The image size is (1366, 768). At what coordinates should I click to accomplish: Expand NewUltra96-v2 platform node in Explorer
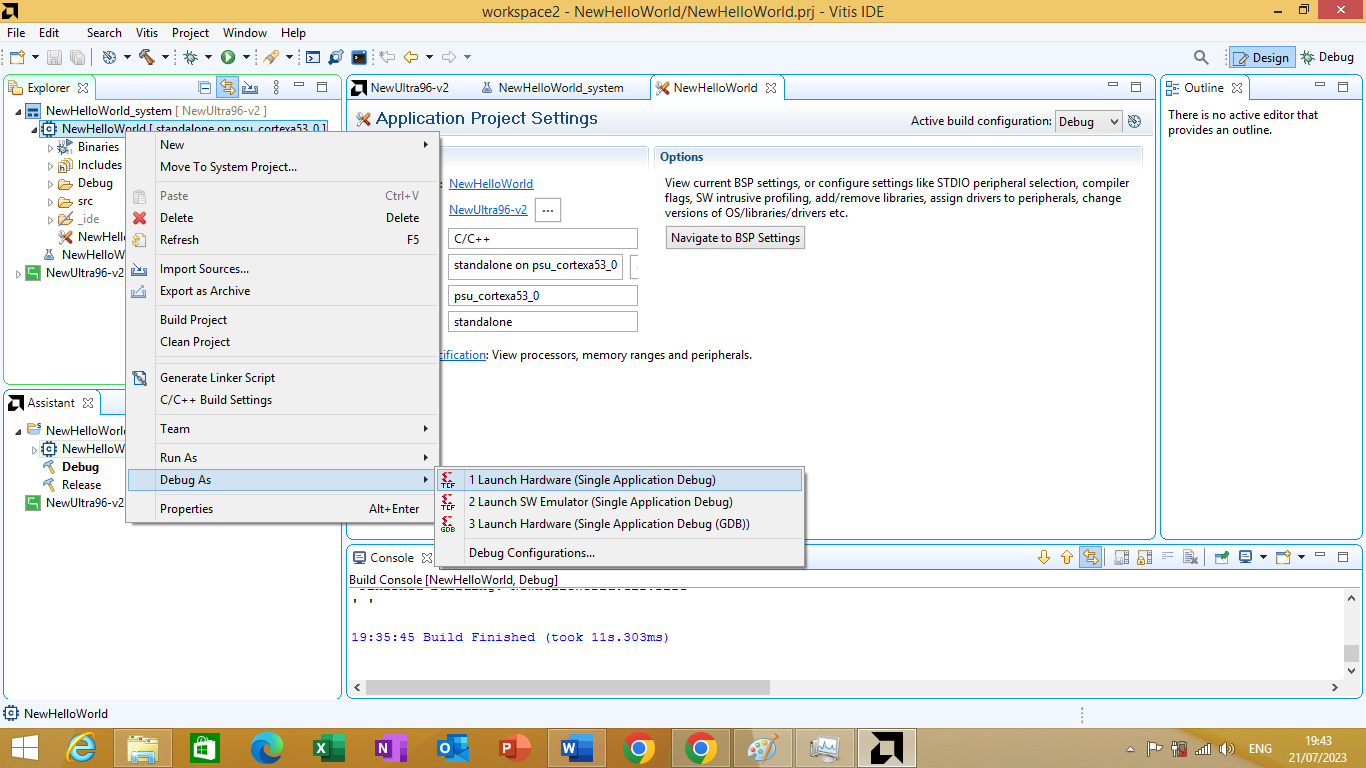click(19, 273)
